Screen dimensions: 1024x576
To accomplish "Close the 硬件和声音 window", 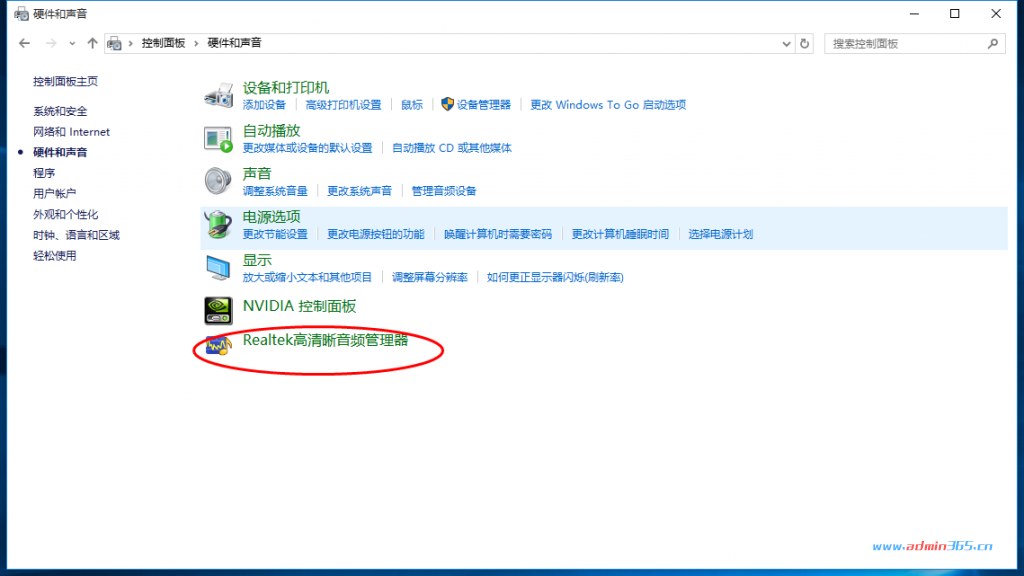I will tap(996, 14).
